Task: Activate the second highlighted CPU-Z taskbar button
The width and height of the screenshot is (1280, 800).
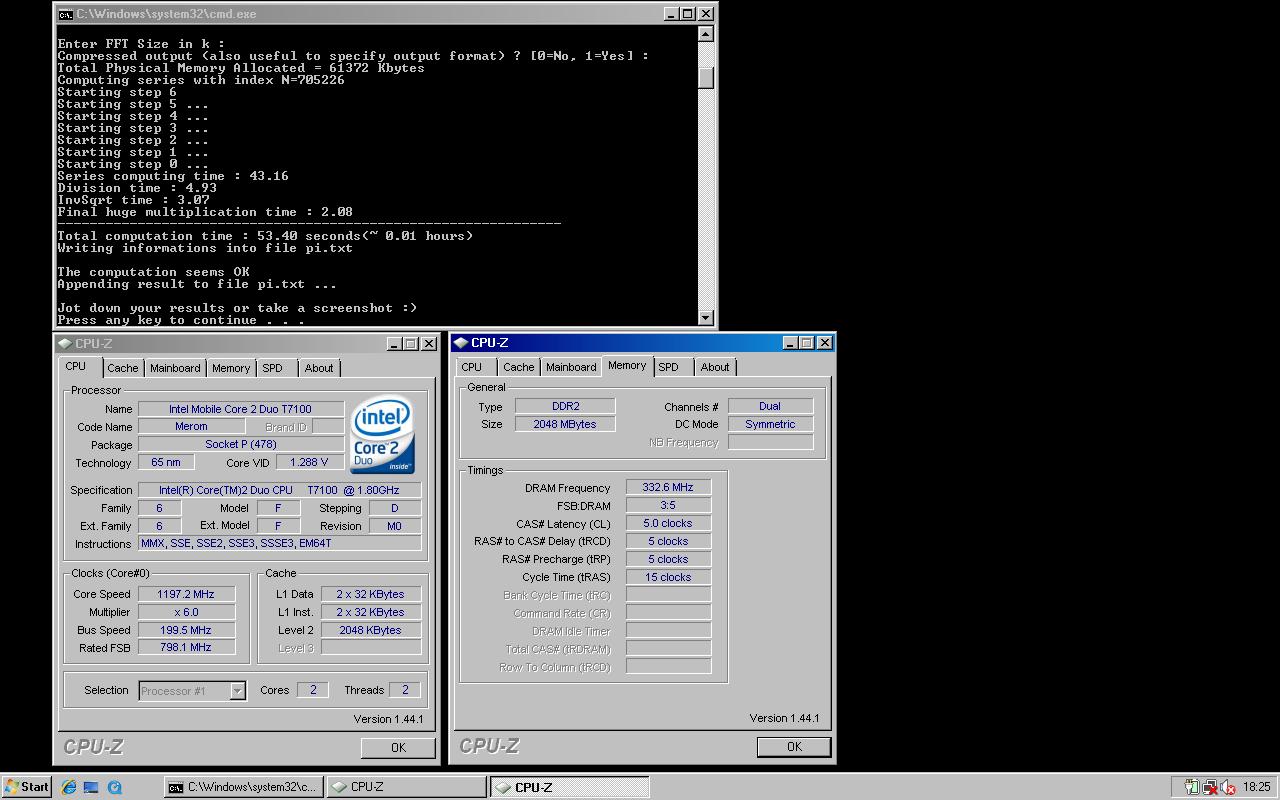Action: (x=569, y=787)
